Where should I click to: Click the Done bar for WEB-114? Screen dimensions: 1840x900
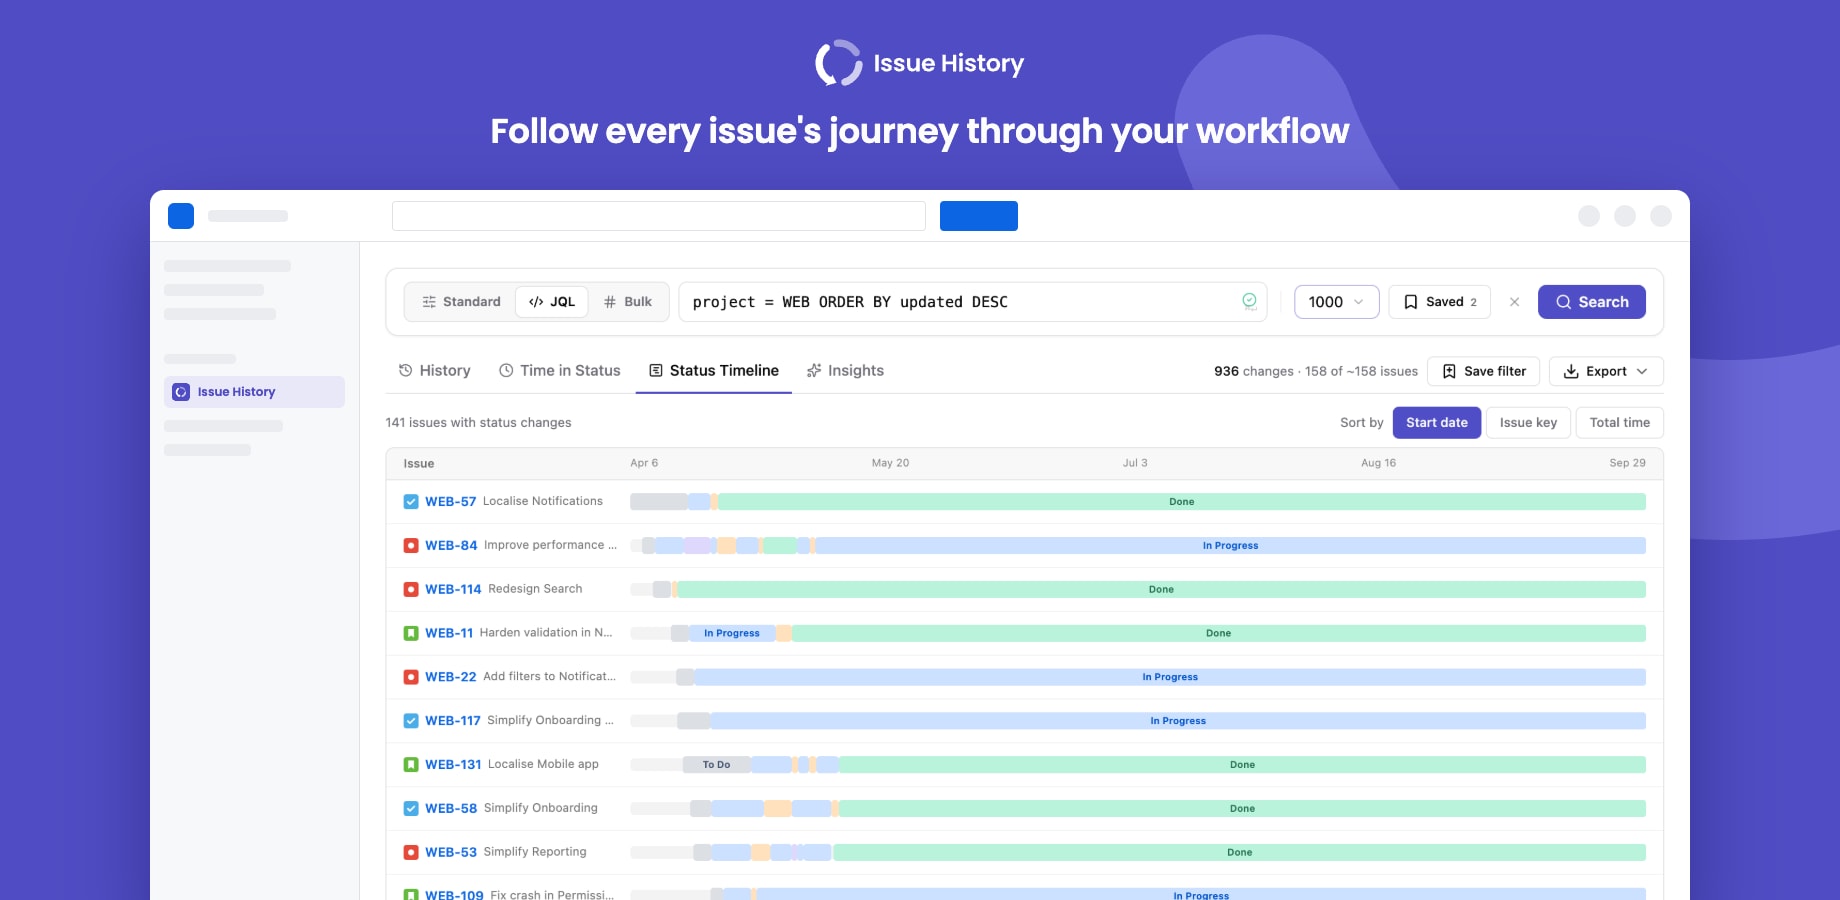[1161, 590]
